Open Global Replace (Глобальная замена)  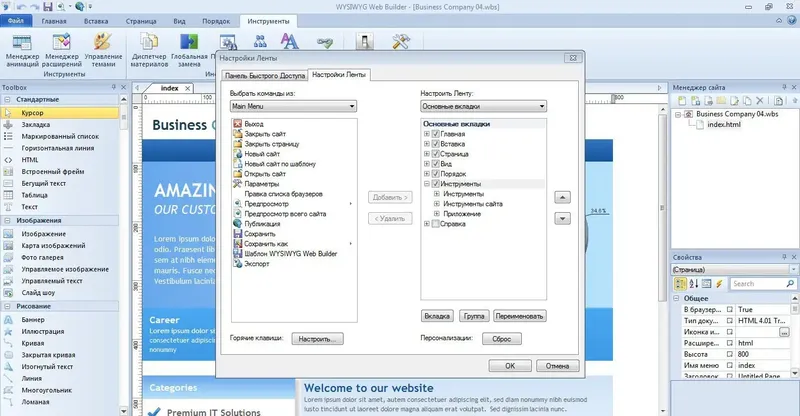[x=189, y=51]
